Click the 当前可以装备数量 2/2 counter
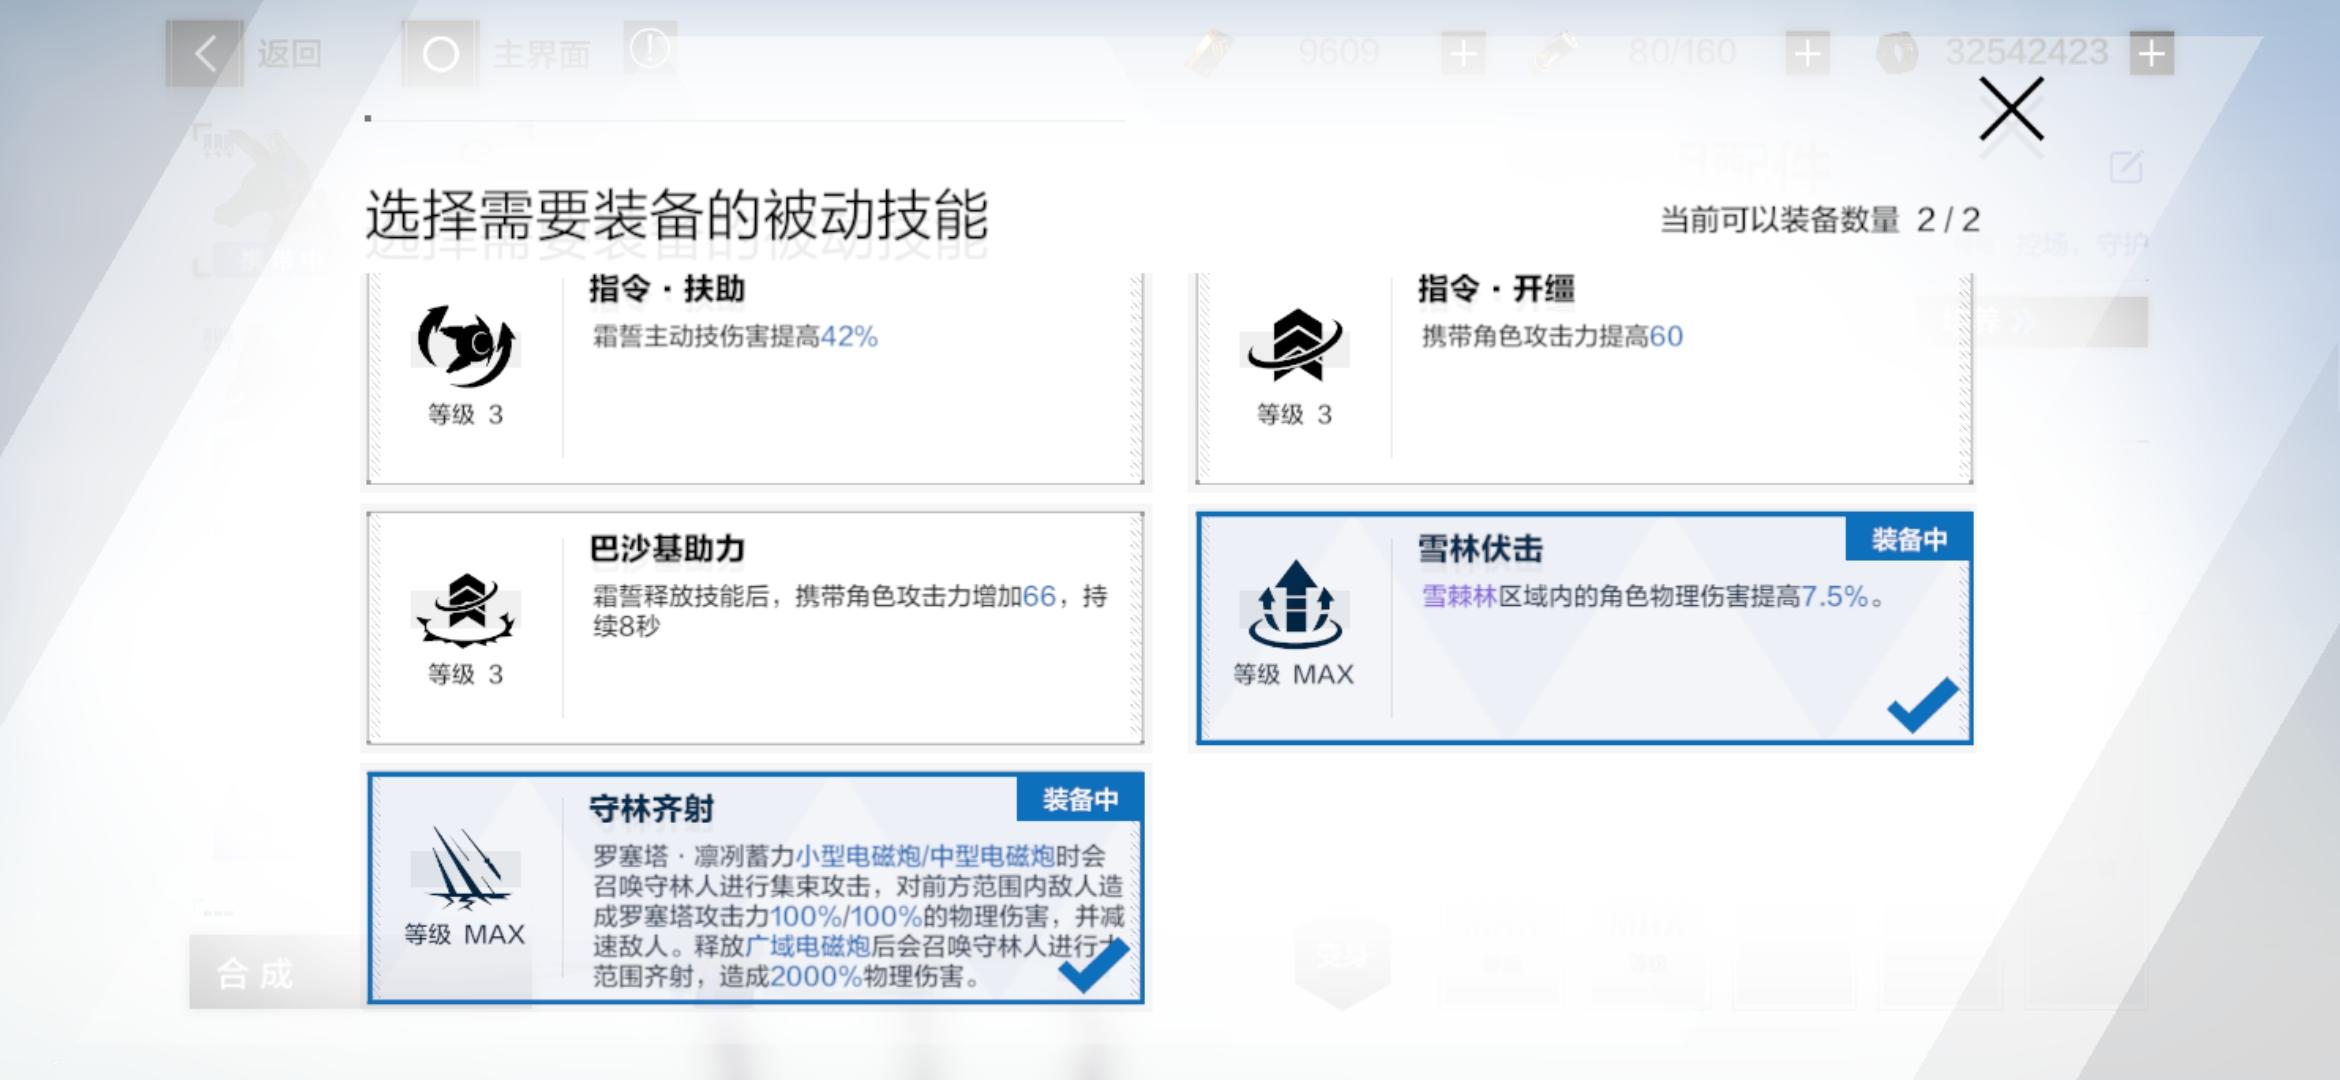 [x=1820, y=219]
